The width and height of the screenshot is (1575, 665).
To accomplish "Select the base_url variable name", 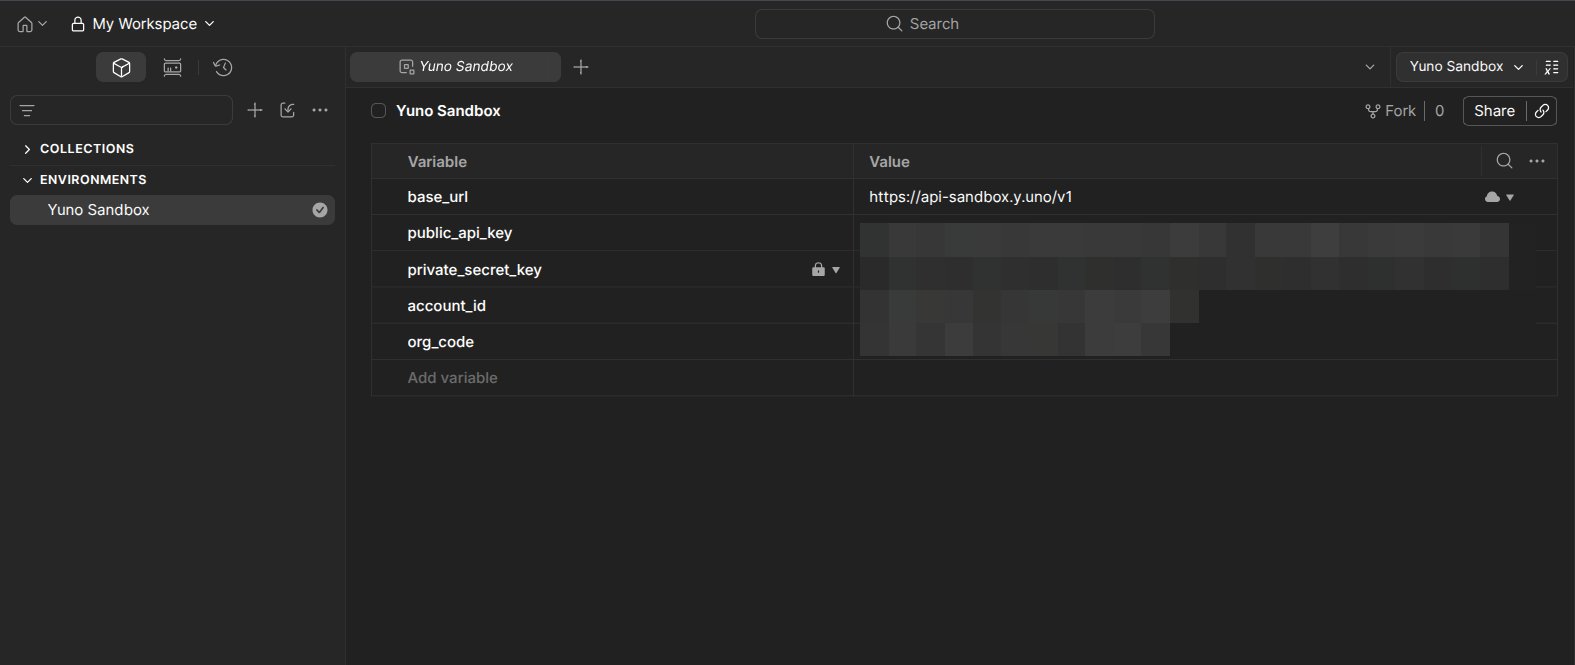I will click(438, 197).
